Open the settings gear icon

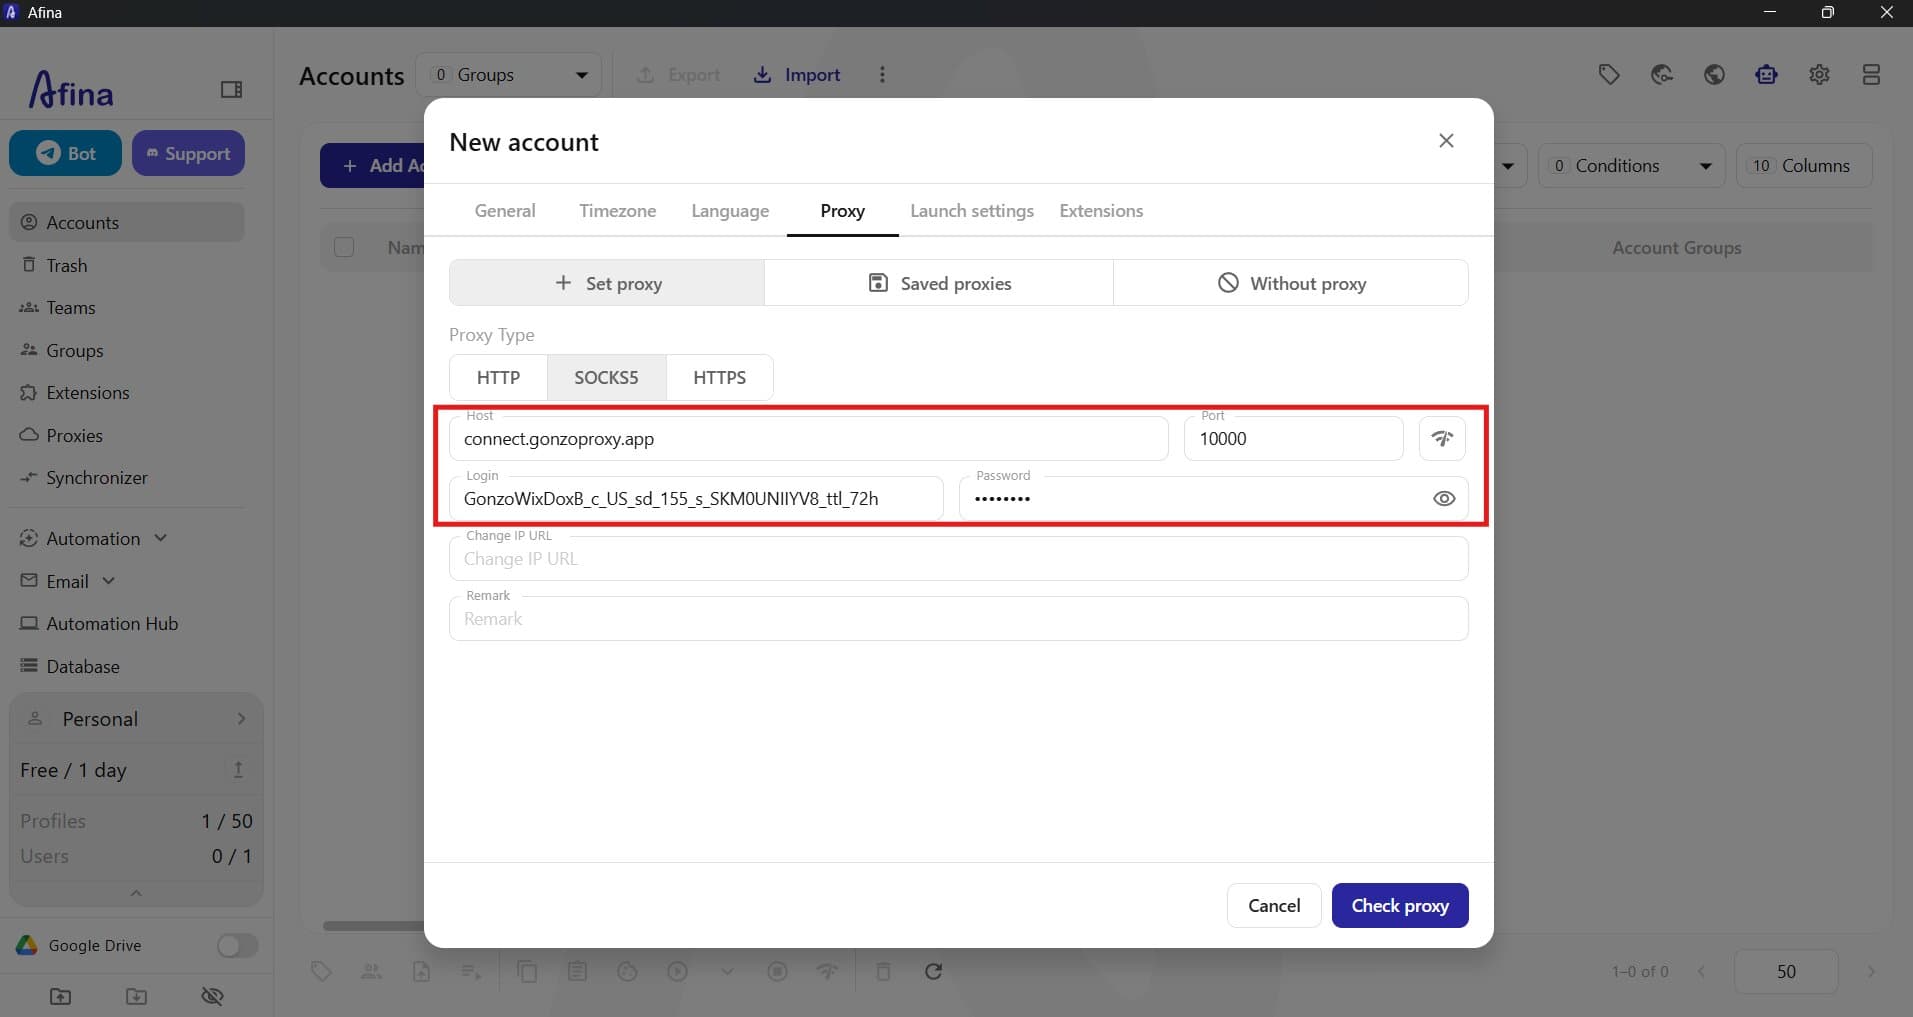click(x=1819, y=75)
